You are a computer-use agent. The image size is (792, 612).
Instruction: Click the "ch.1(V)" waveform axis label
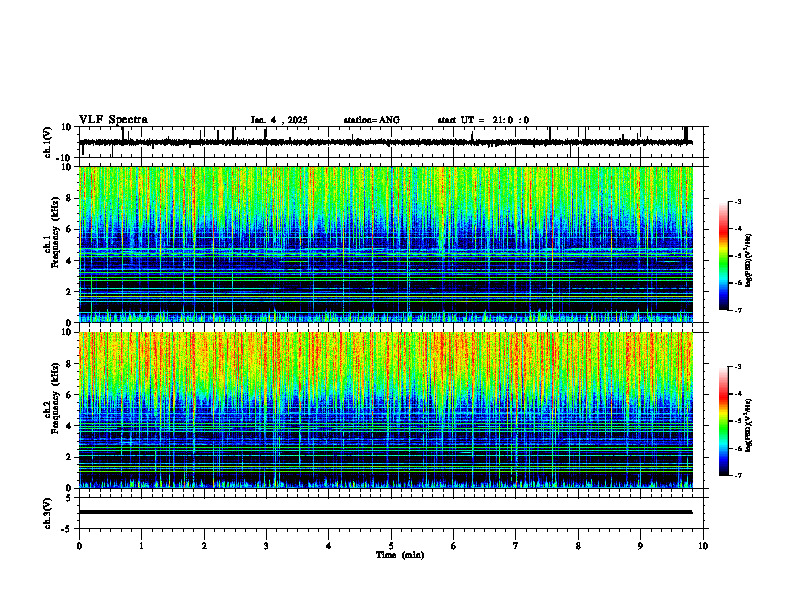click(x=48, y=142)
